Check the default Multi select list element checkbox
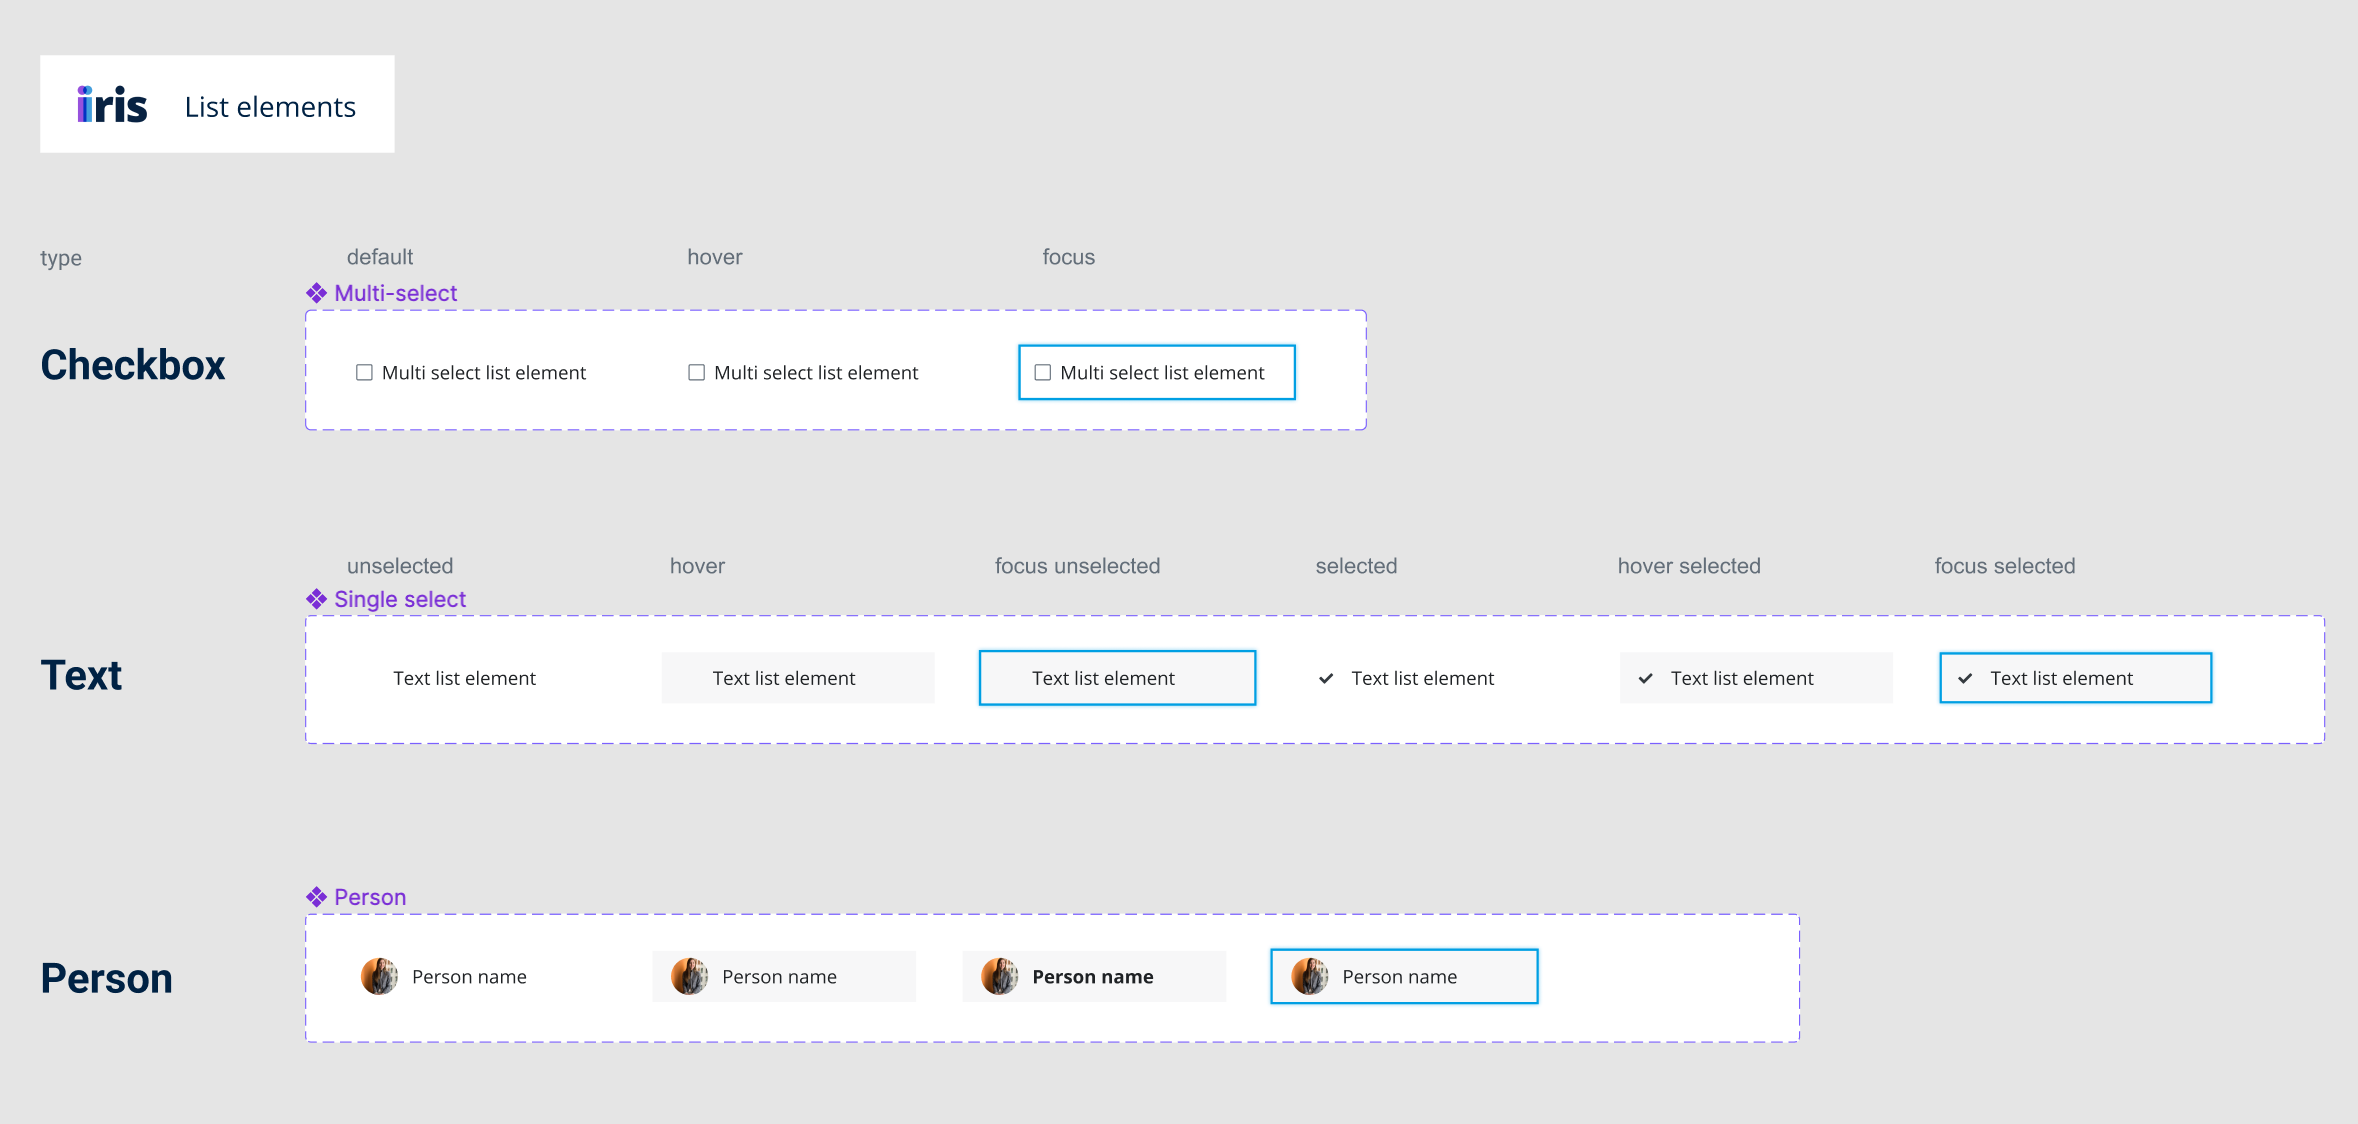Screen dimensions: 2358x1124 coord(364,373)
